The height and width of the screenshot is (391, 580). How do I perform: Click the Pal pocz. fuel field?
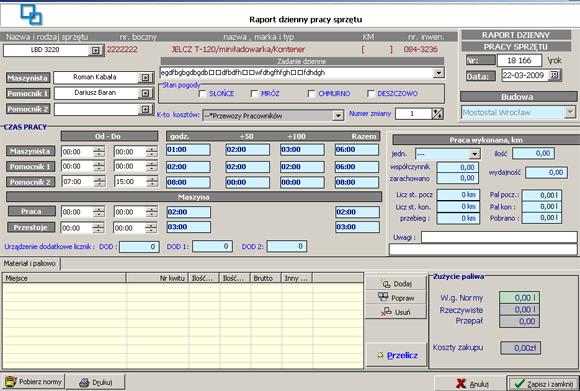(x=542, y=195)
